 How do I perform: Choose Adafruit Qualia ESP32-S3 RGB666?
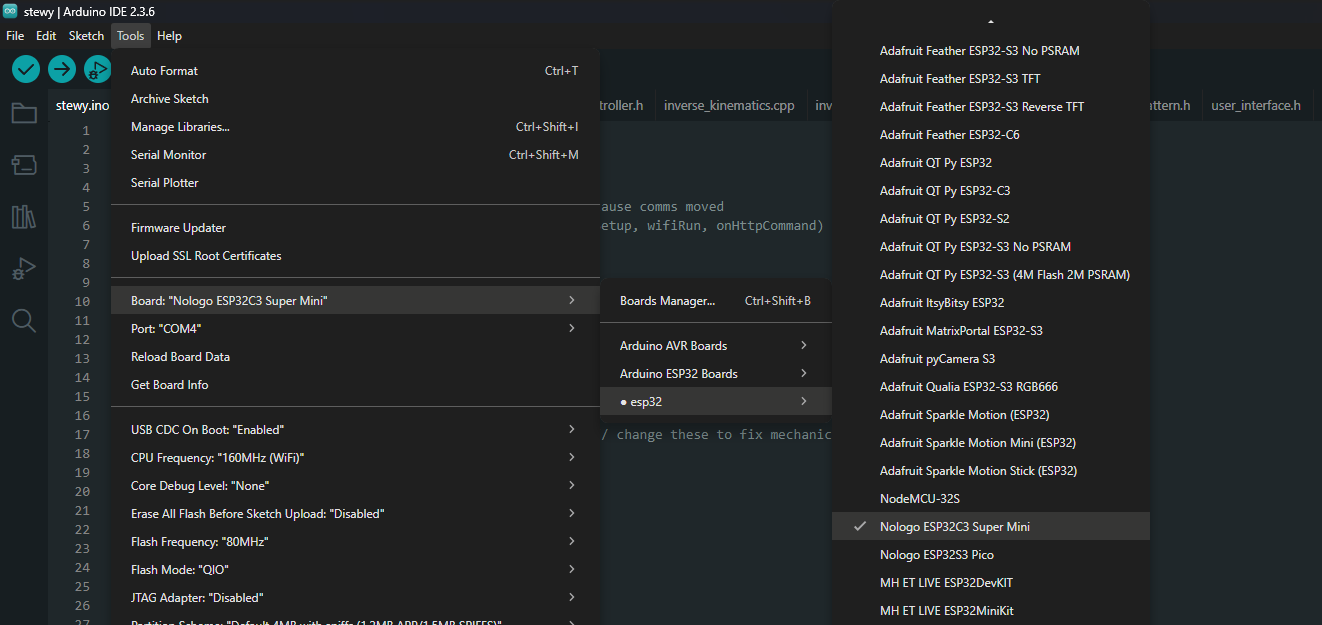click(x=991, y=387)
